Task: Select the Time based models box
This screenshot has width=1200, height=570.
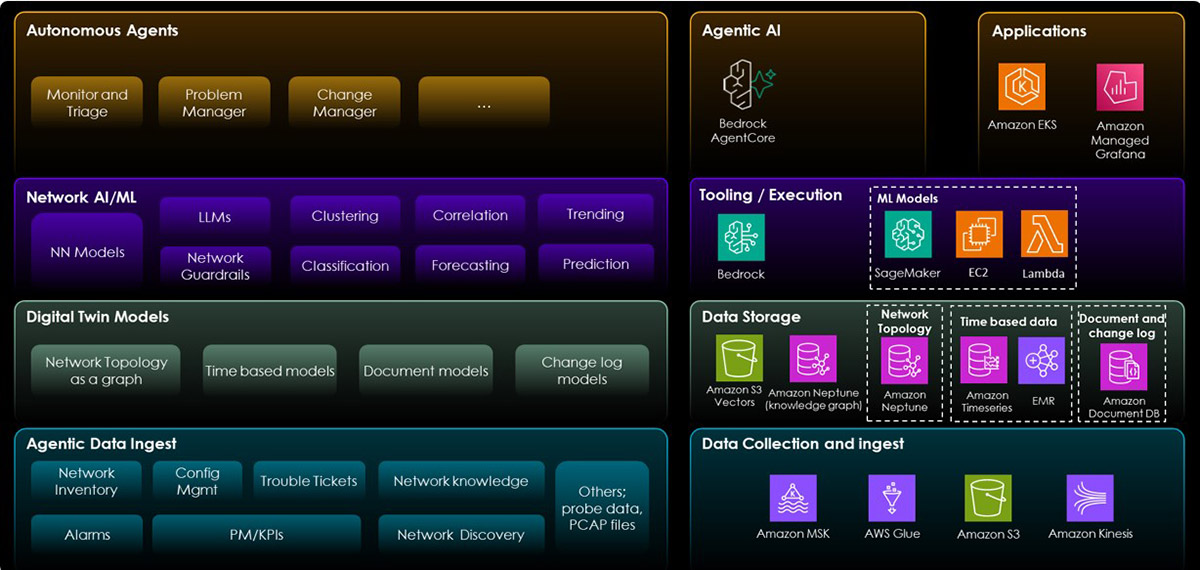Action: coord(269,371)
